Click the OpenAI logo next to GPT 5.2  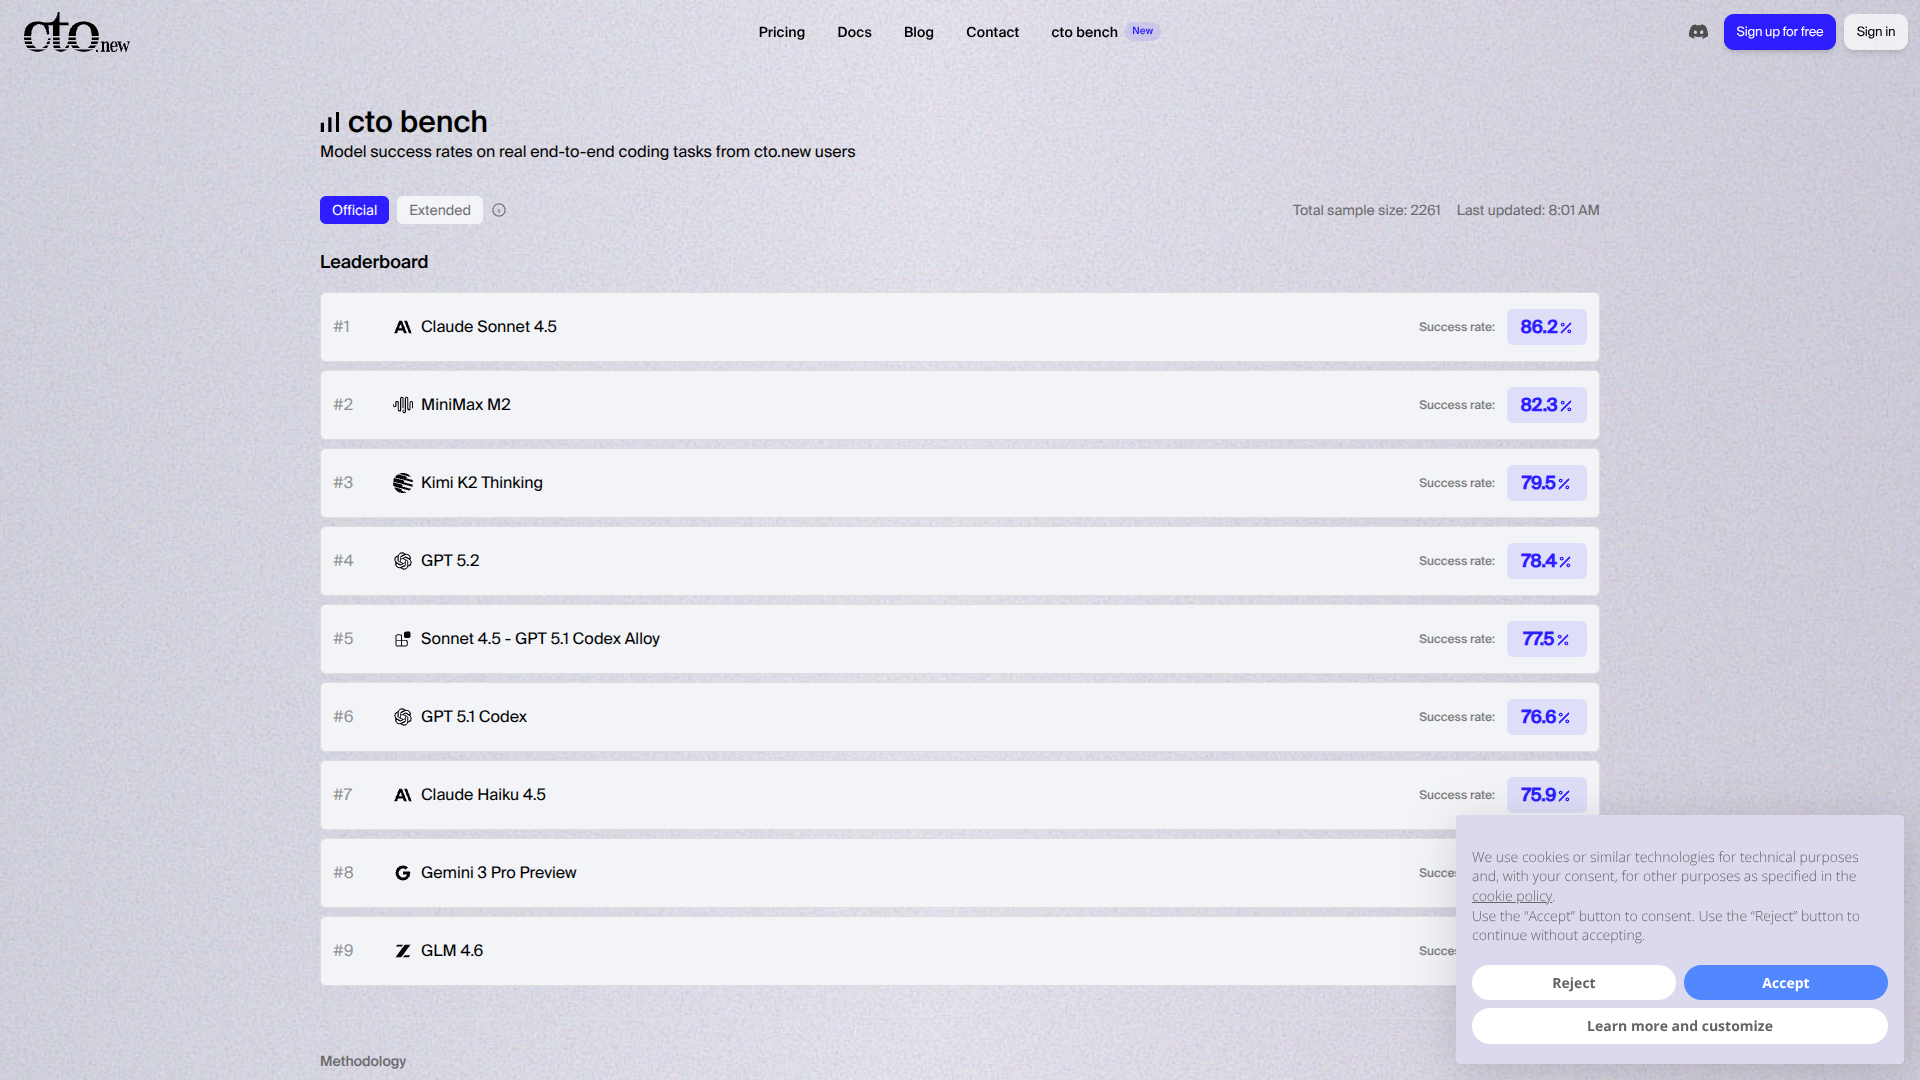pos(403,561)
